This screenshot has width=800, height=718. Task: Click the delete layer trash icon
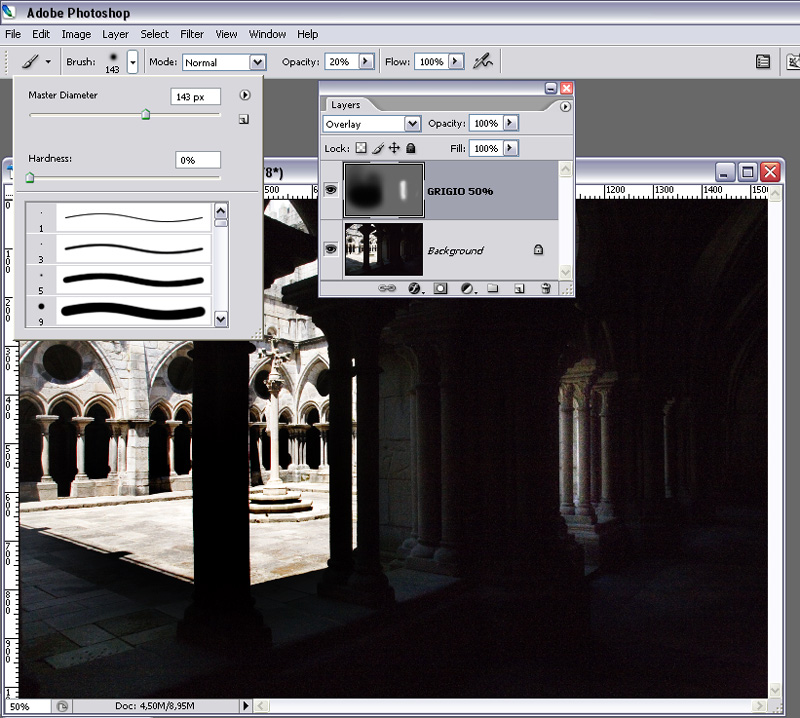(546, 288)
